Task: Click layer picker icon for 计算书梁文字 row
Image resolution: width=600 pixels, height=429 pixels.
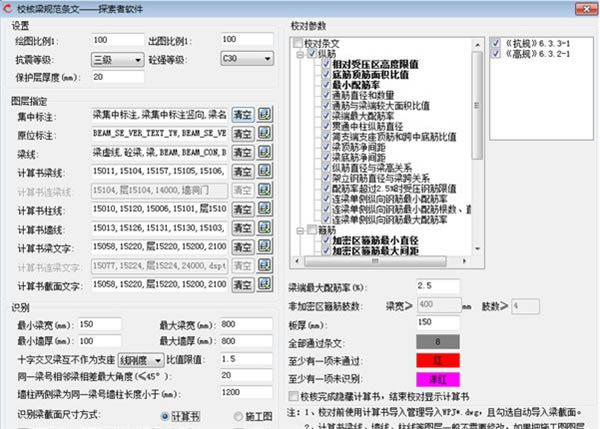Action: (x=264, y=246)
